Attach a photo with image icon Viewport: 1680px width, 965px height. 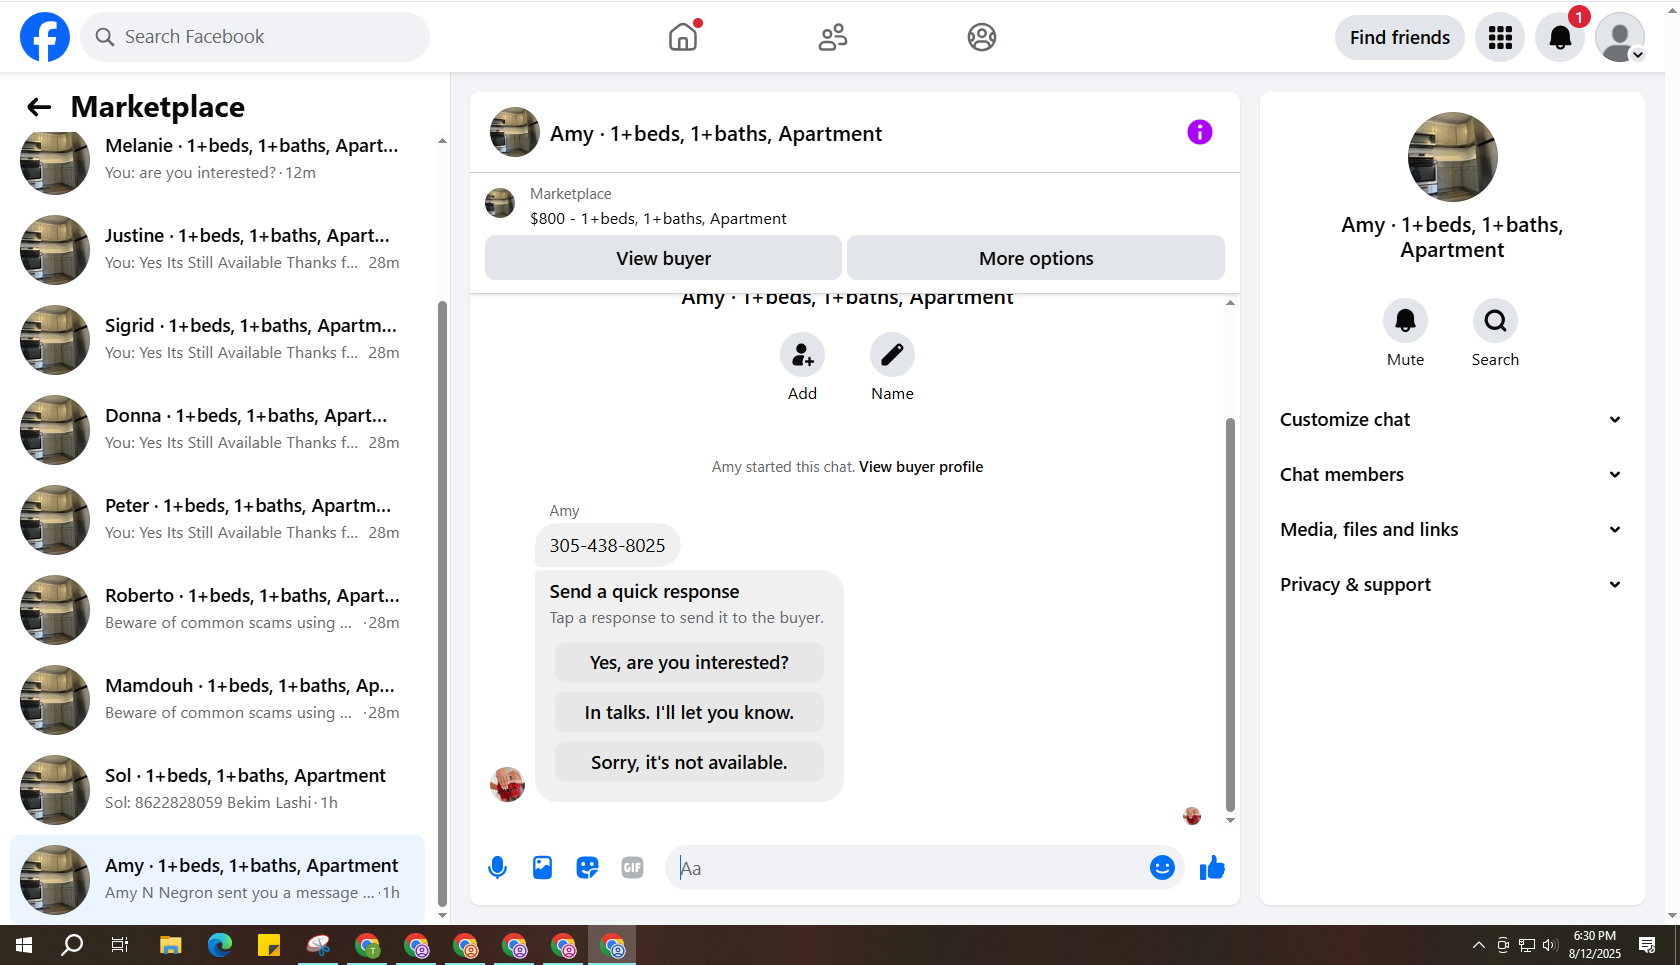pyautogui.click(x=542, y=868)
